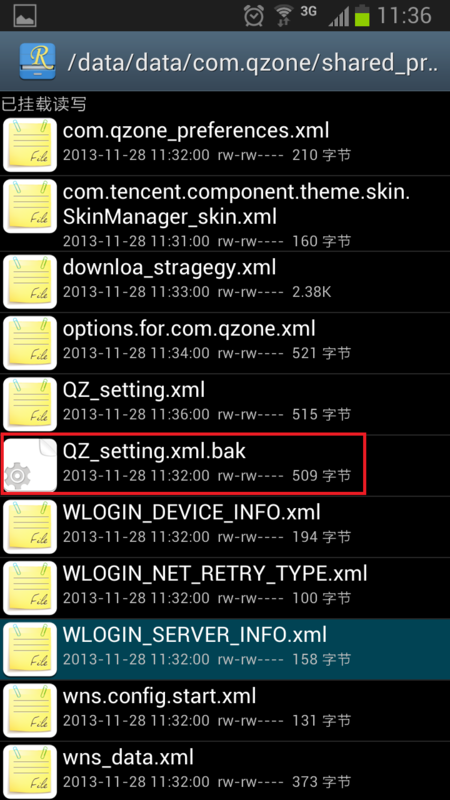
Task: Tap the Root Explorer app icon
Action: click(x=37, y=61)
